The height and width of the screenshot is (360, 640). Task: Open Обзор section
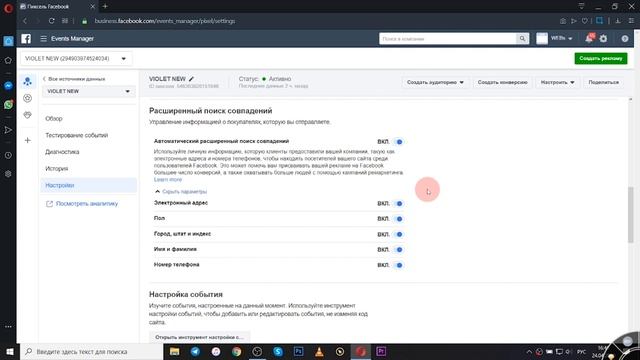(54, 118)
